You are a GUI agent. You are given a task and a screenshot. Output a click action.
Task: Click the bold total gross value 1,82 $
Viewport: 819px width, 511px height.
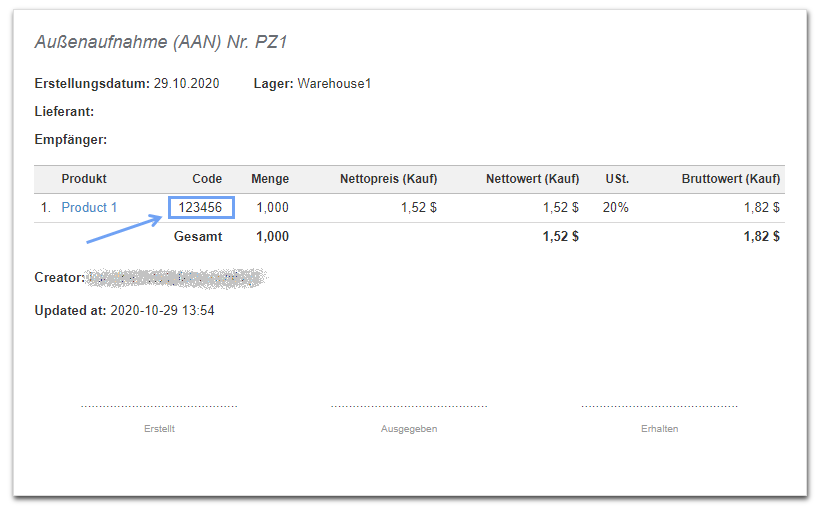click(762, 236)
